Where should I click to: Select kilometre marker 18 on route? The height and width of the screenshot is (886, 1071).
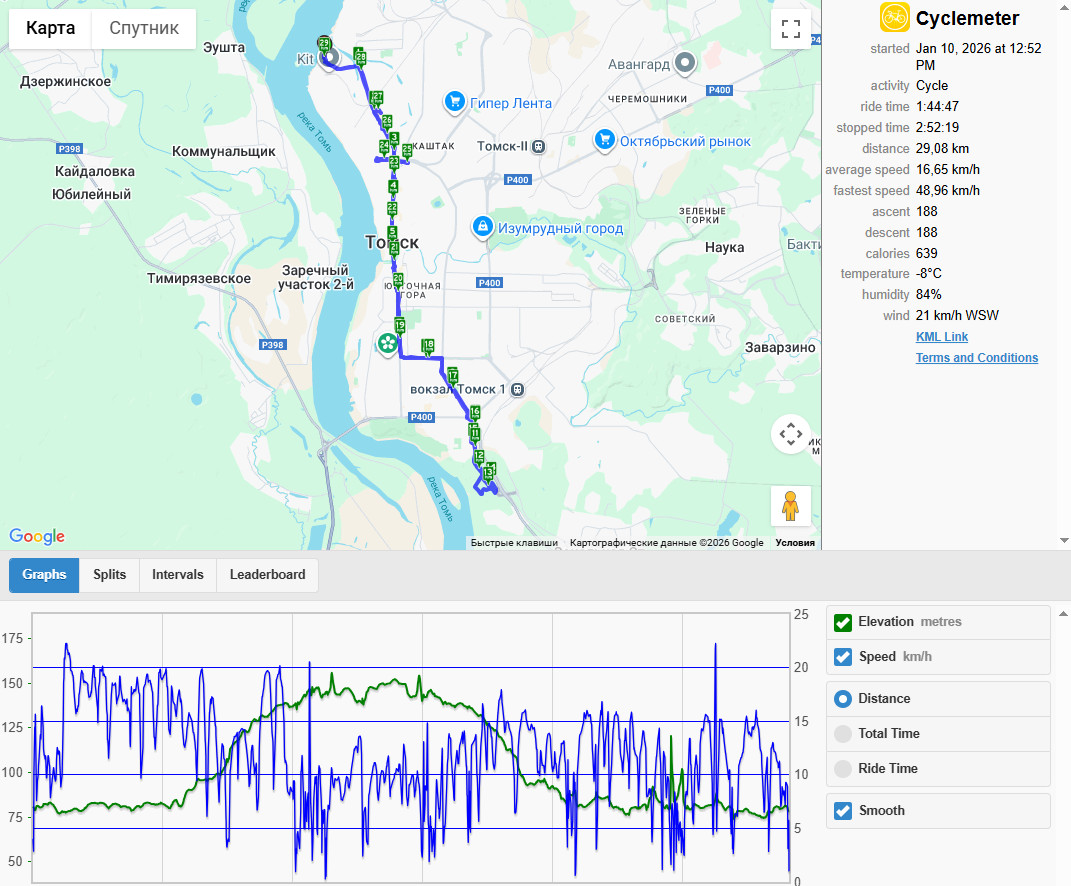pos(428,347)
